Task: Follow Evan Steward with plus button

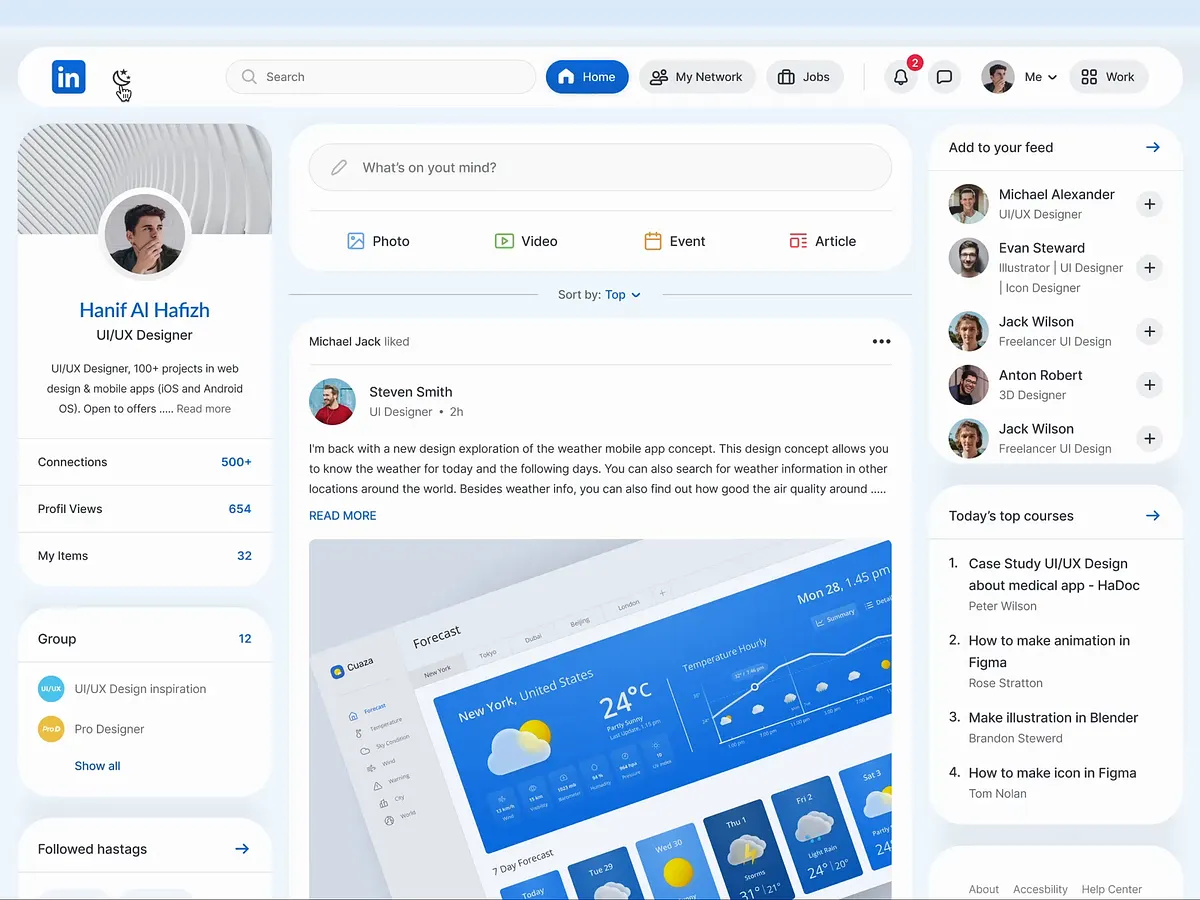Action: point(1150,268)
